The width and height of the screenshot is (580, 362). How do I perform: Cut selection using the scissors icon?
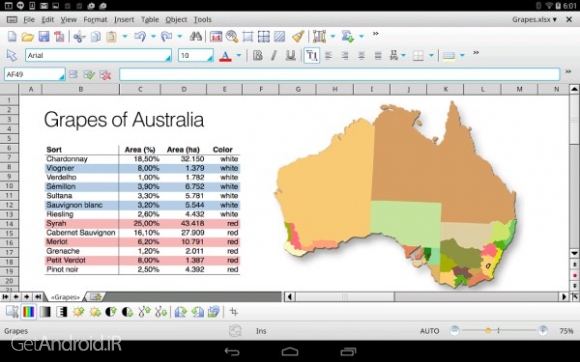pos(79,36)
